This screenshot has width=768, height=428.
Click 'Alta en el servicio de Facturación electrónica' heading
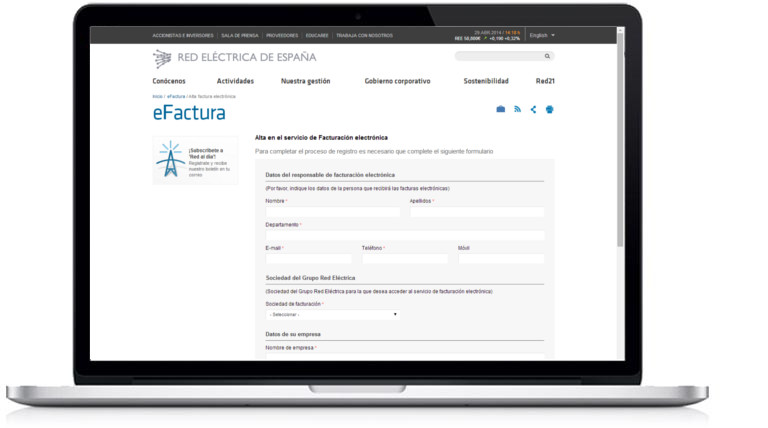pyautogui.click(x=321, y=138)
